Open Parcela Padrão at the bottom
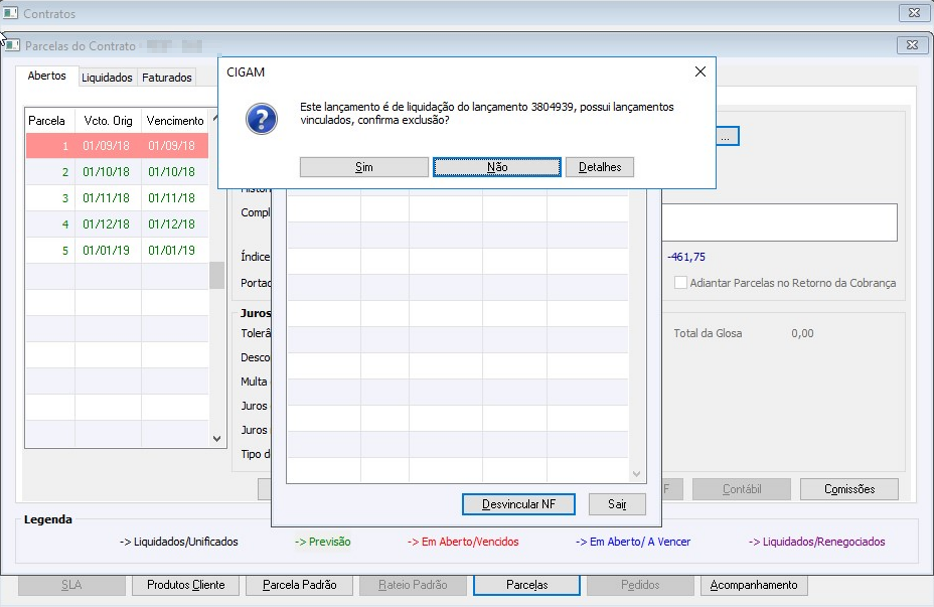This screenshot has height=607, width=934. [x=299, y=585]
